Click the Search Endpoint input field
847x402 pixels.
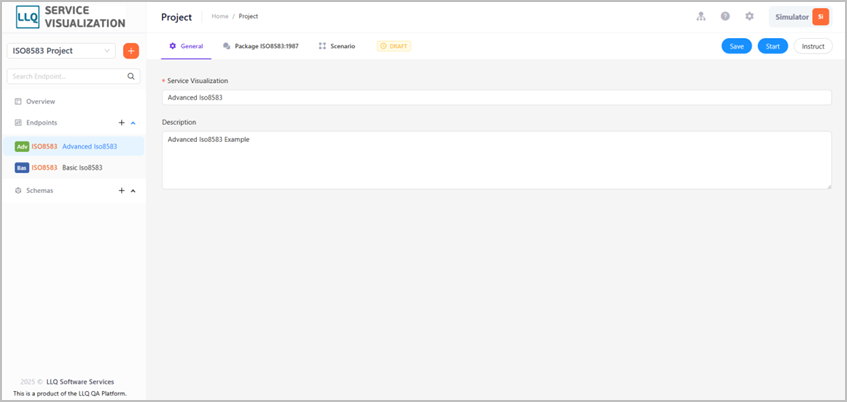point(73,76)
